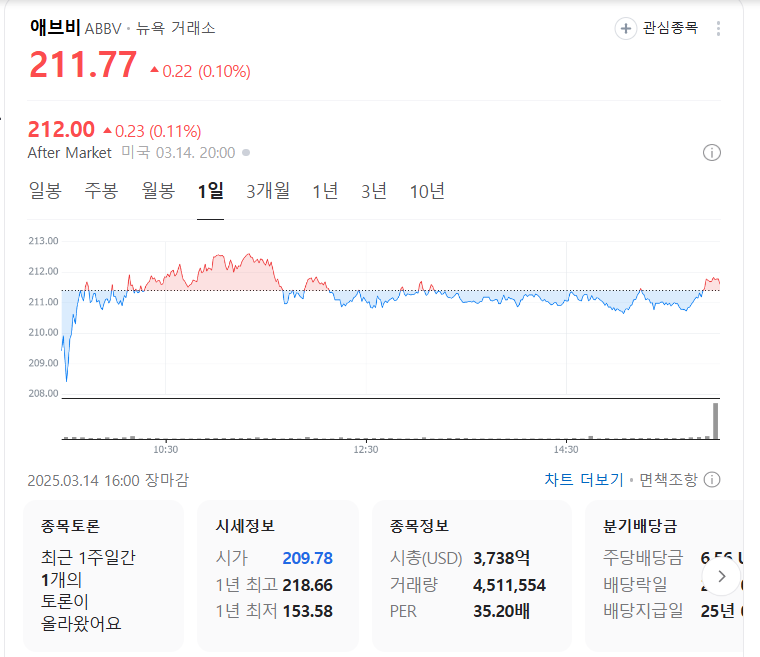
Task: Click the 관심종목 label button
Action: point(670,28)
